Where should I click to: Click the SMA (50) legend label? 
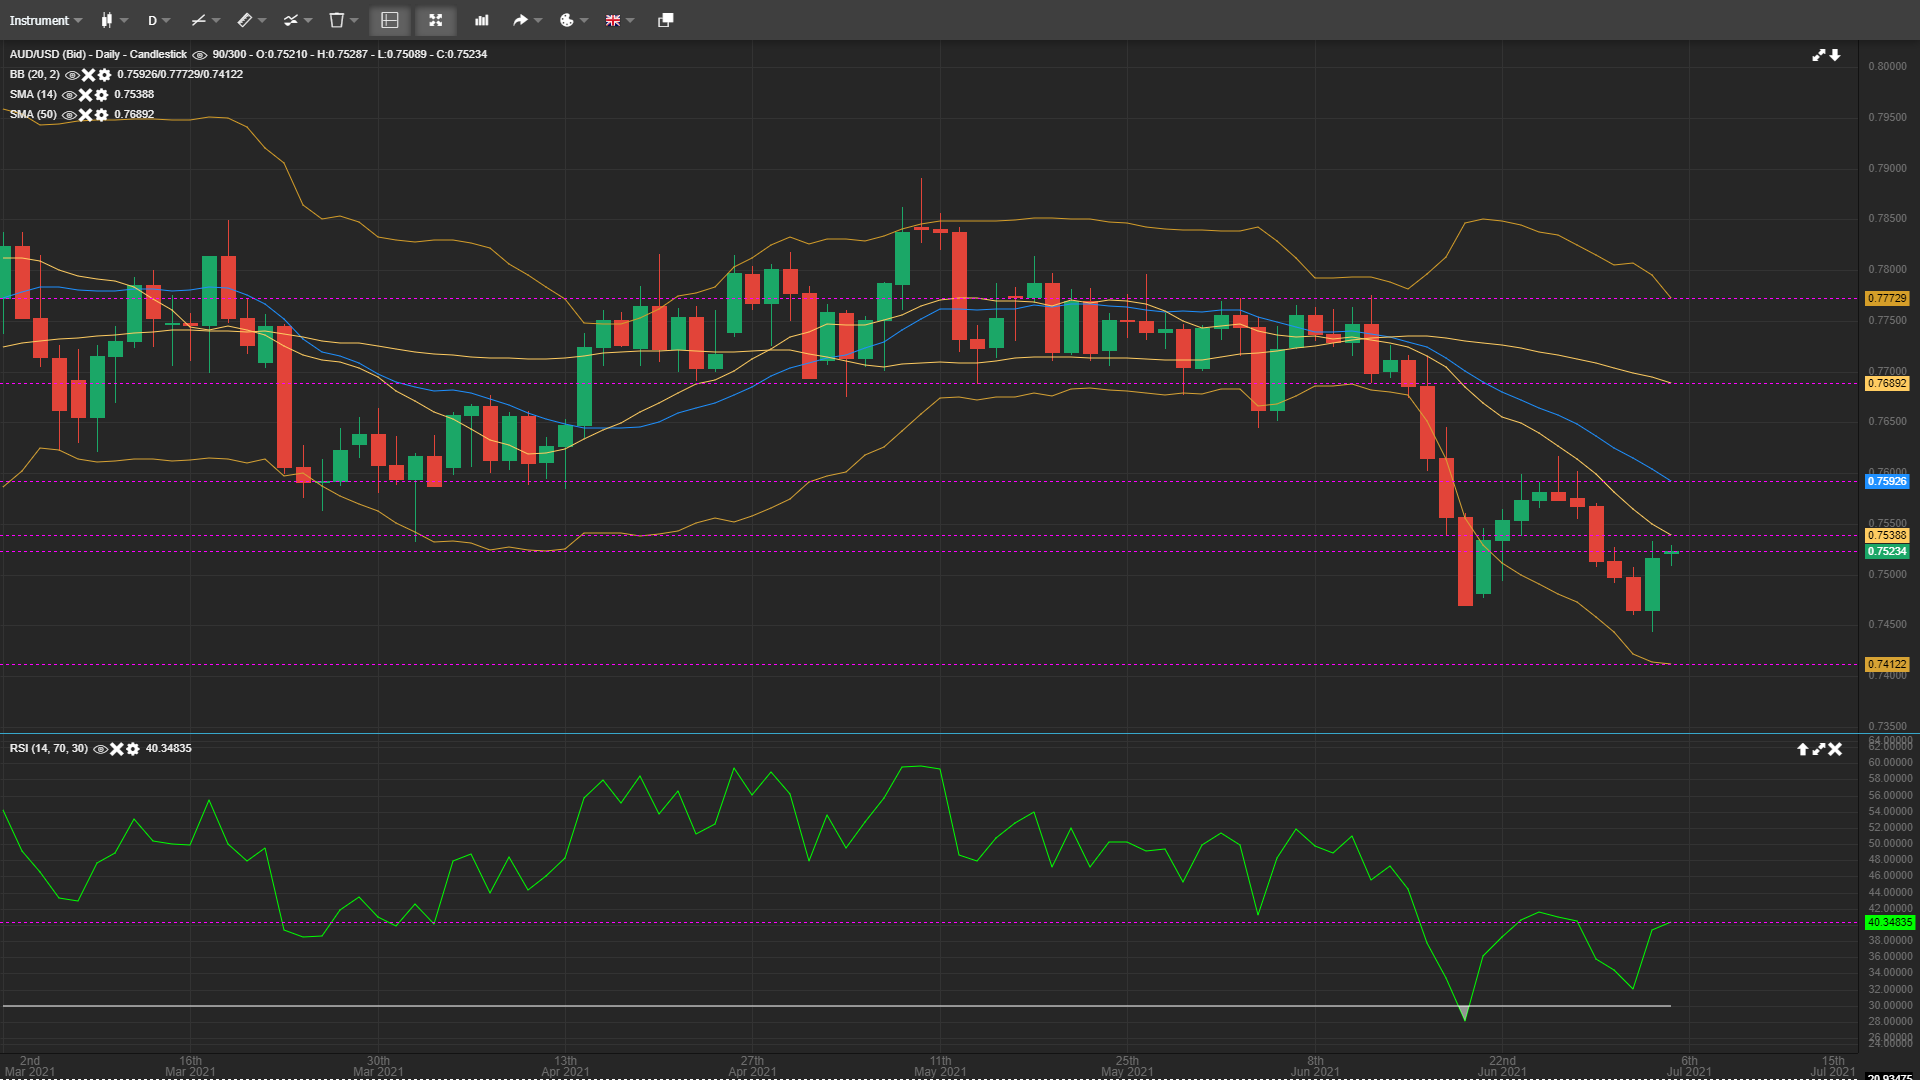33,114
